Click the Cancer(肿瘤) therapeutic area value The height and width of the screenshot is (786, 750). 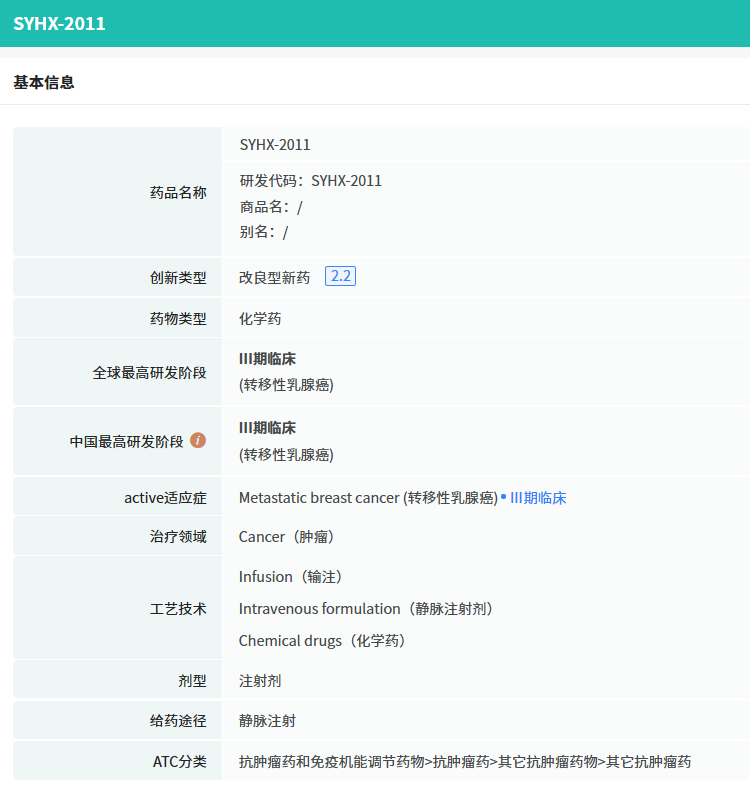tap(287, 537)
